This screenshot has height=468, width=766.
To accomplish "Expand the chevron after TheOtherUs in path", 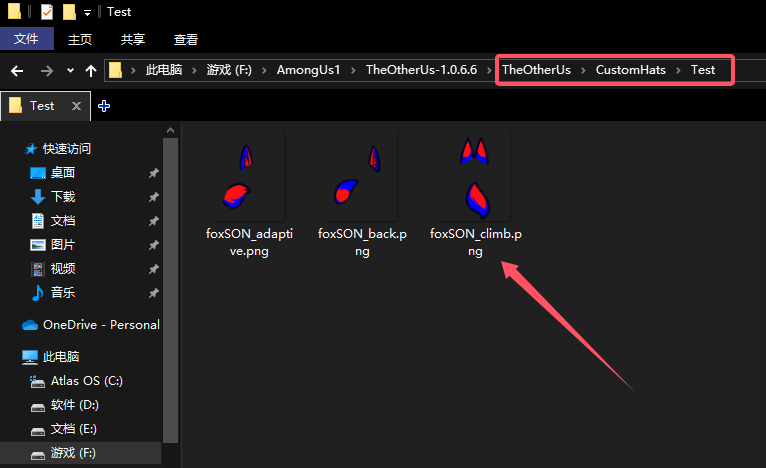I will [583, 71].
